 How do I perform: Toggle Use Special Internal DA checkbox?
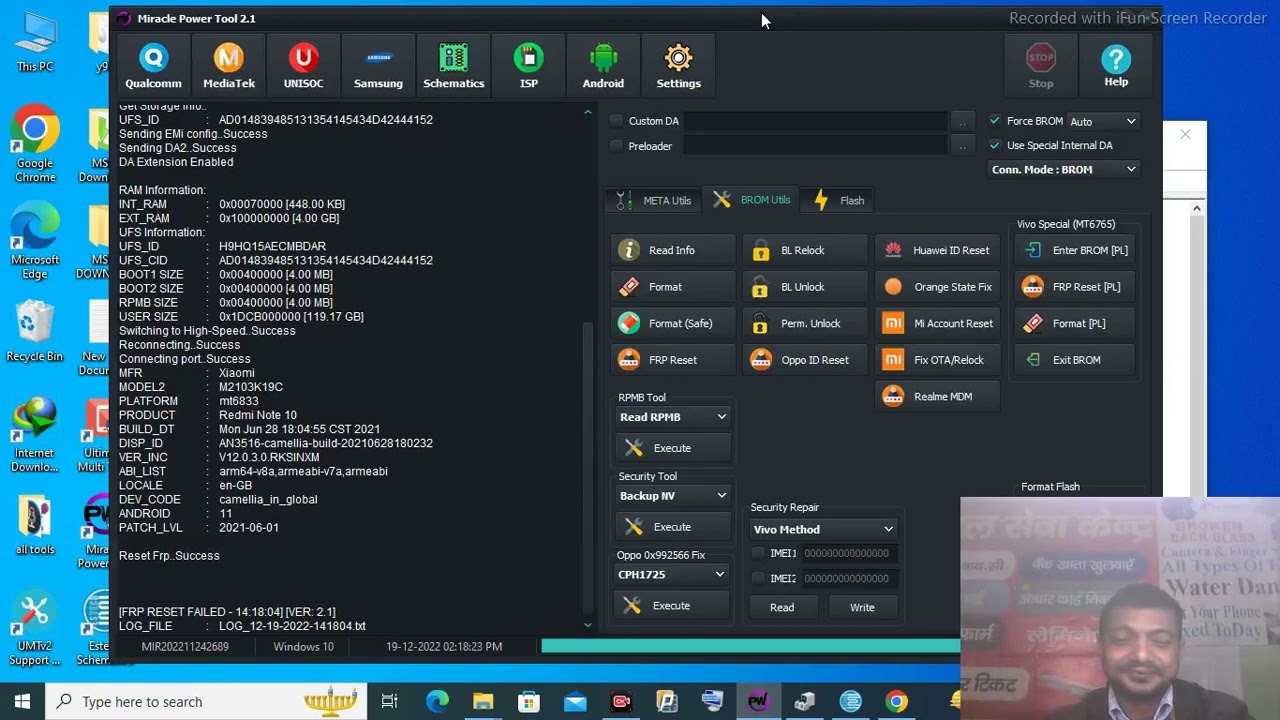click(994, 145)
